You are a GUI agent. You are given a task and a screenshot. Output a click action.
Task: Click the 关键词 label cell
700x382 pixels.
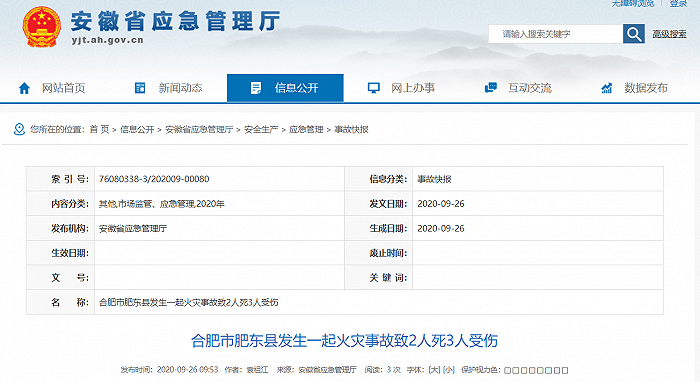tap(379, 278)
